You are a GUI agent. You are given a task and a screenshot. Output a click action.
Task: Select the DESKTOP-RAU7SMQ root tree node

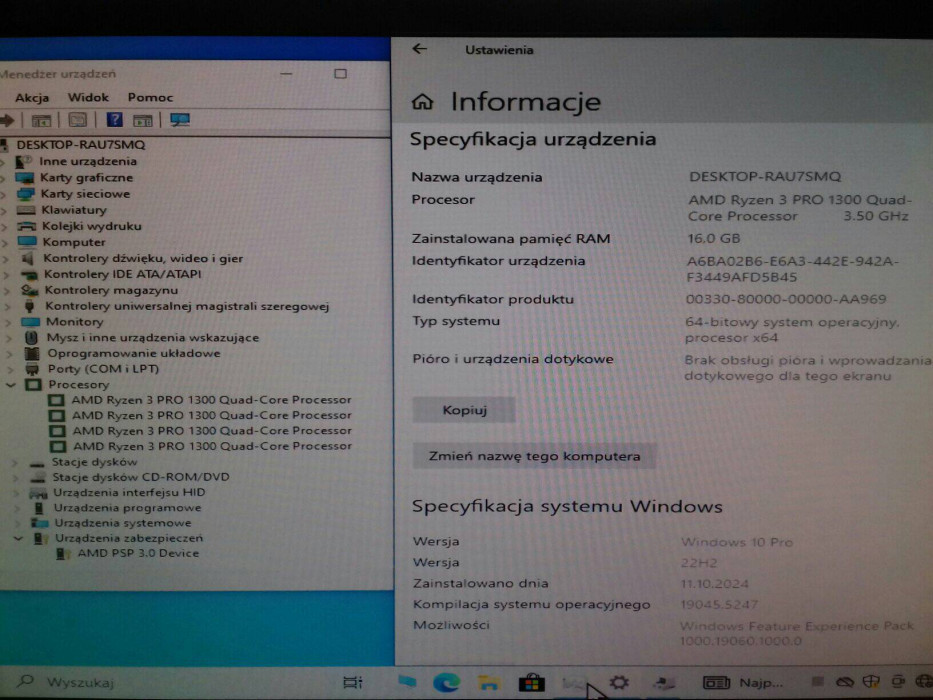pos(80,145)
